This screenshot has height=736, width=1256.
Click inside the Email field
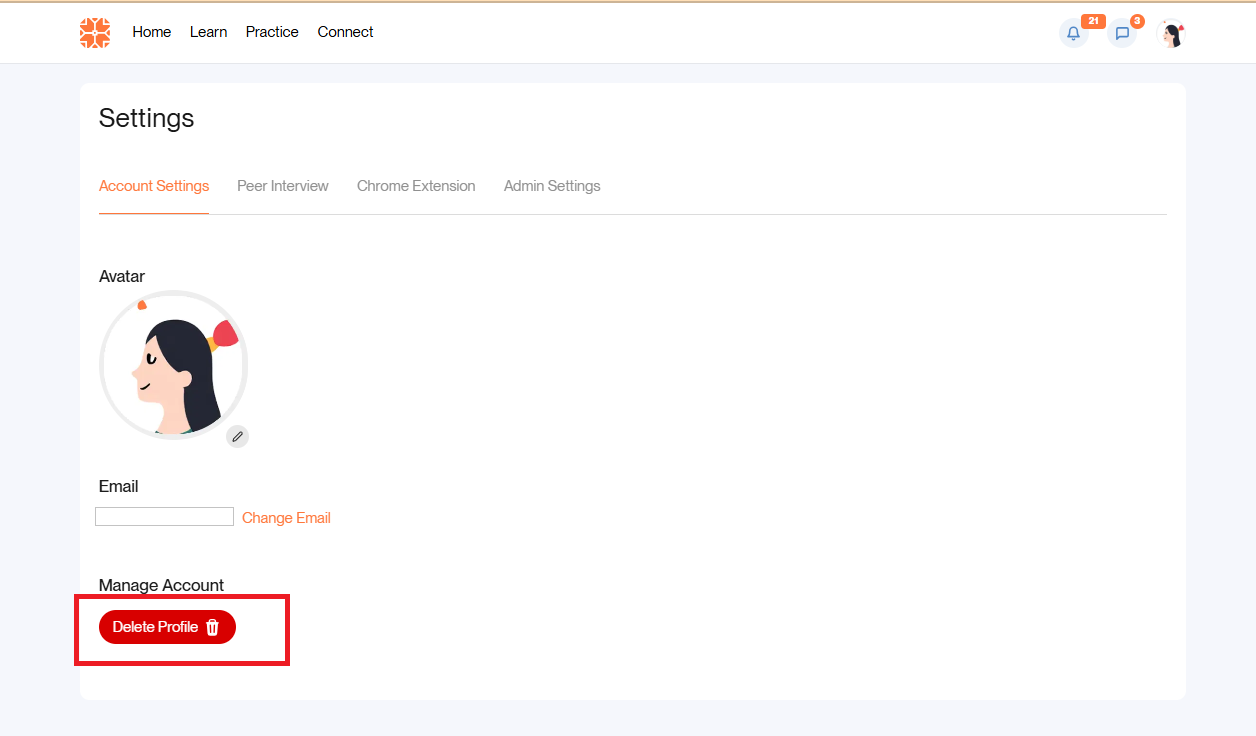pyautogui.click(x=164, y=517)
